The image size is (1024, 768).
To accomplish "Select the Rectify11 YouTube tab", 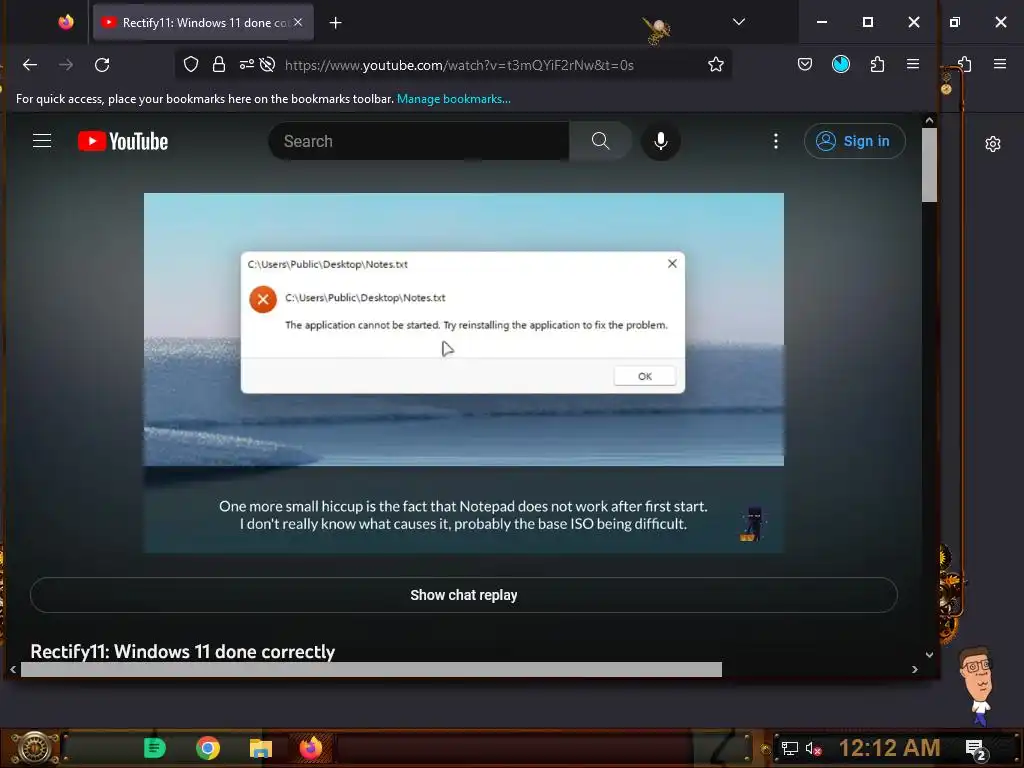I will click(x=203, y=22).
